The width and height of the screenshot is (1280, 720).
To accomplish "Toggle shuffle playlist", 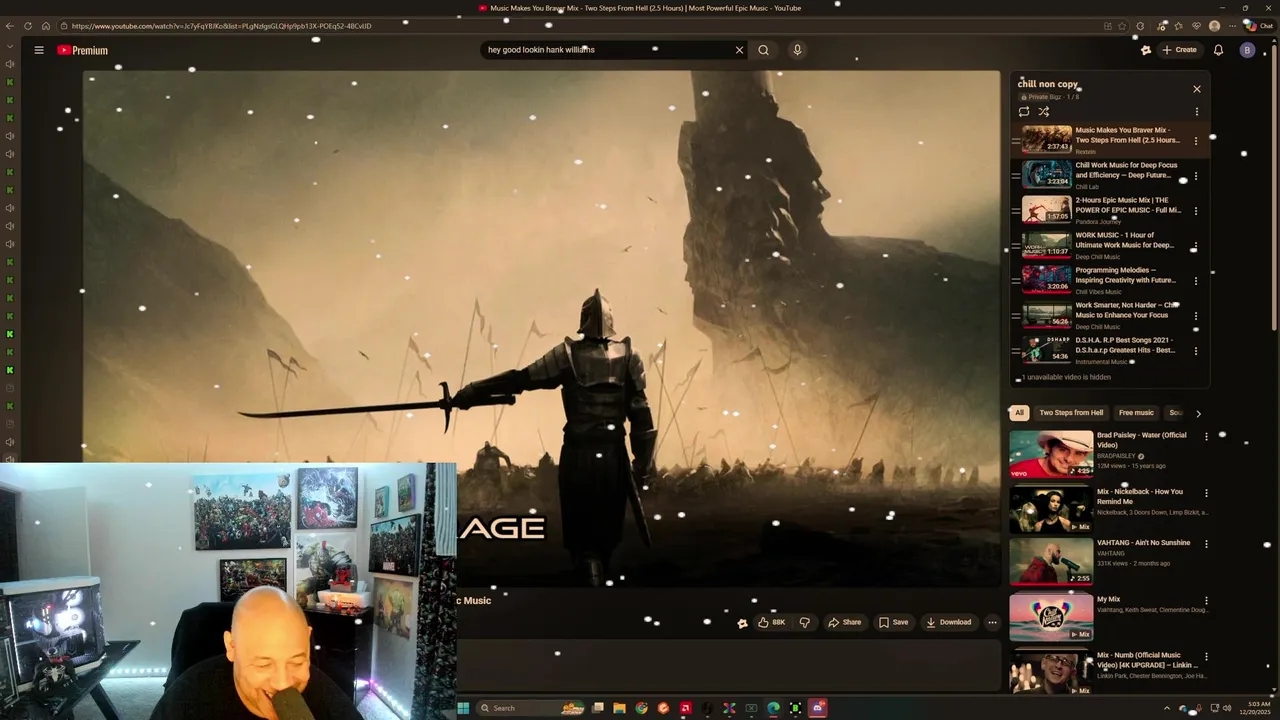I will (x=1043, y=112).
